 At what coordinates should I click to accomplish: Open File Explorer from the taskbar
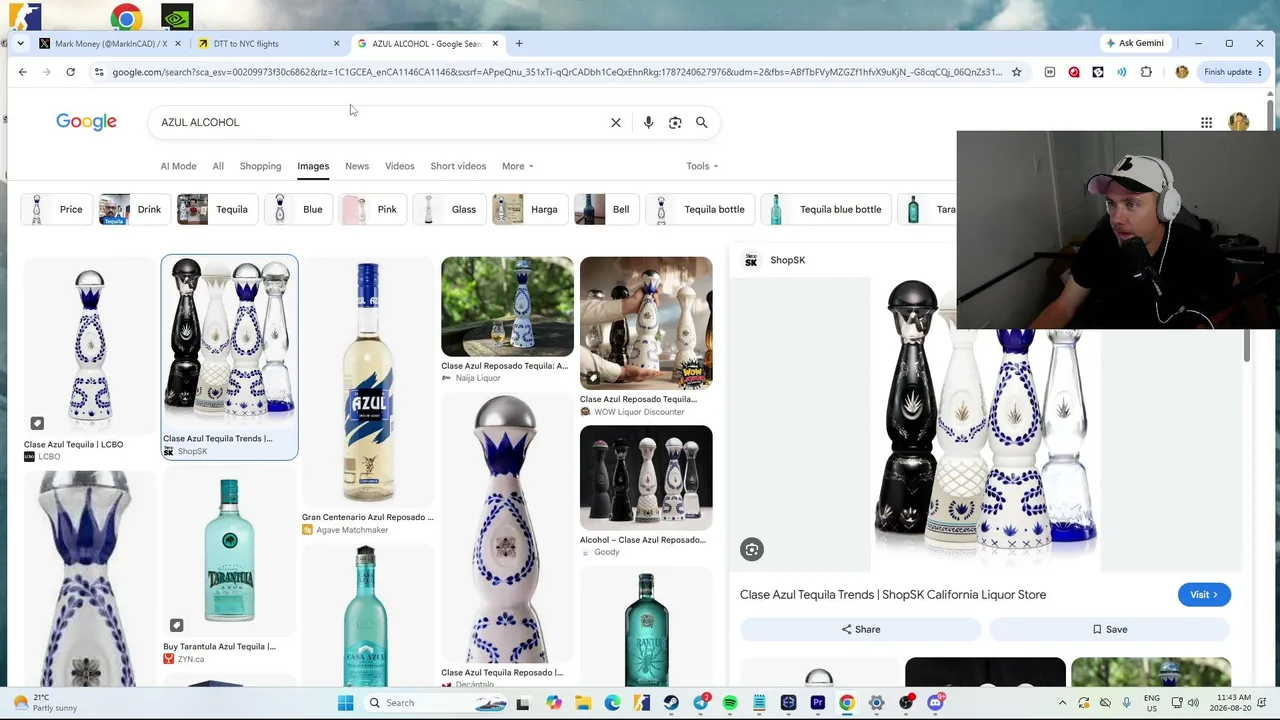pyautogui.click(x=583, y=703)
